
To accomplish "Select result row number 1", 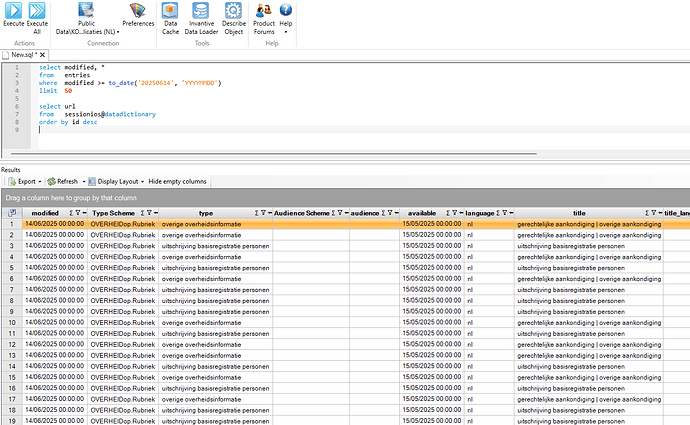I will 12,224.
